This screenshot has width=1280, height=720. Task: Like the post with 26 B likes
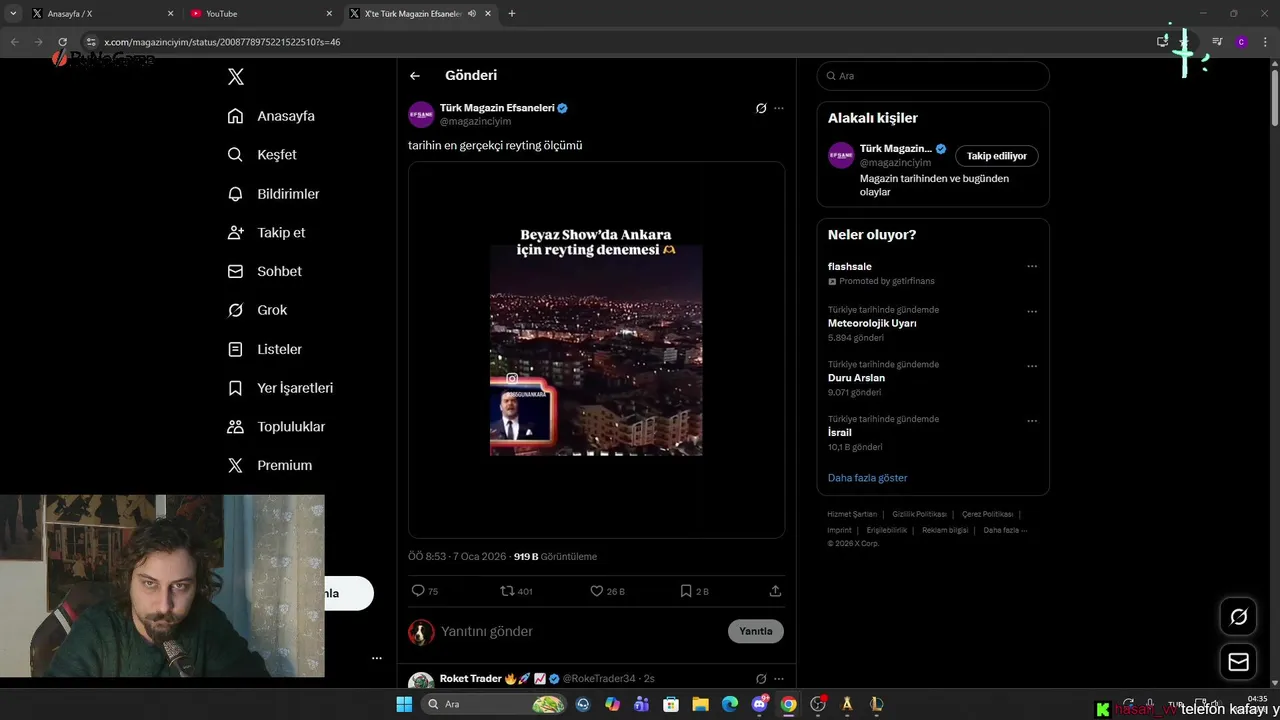click(x=607, y=591)
